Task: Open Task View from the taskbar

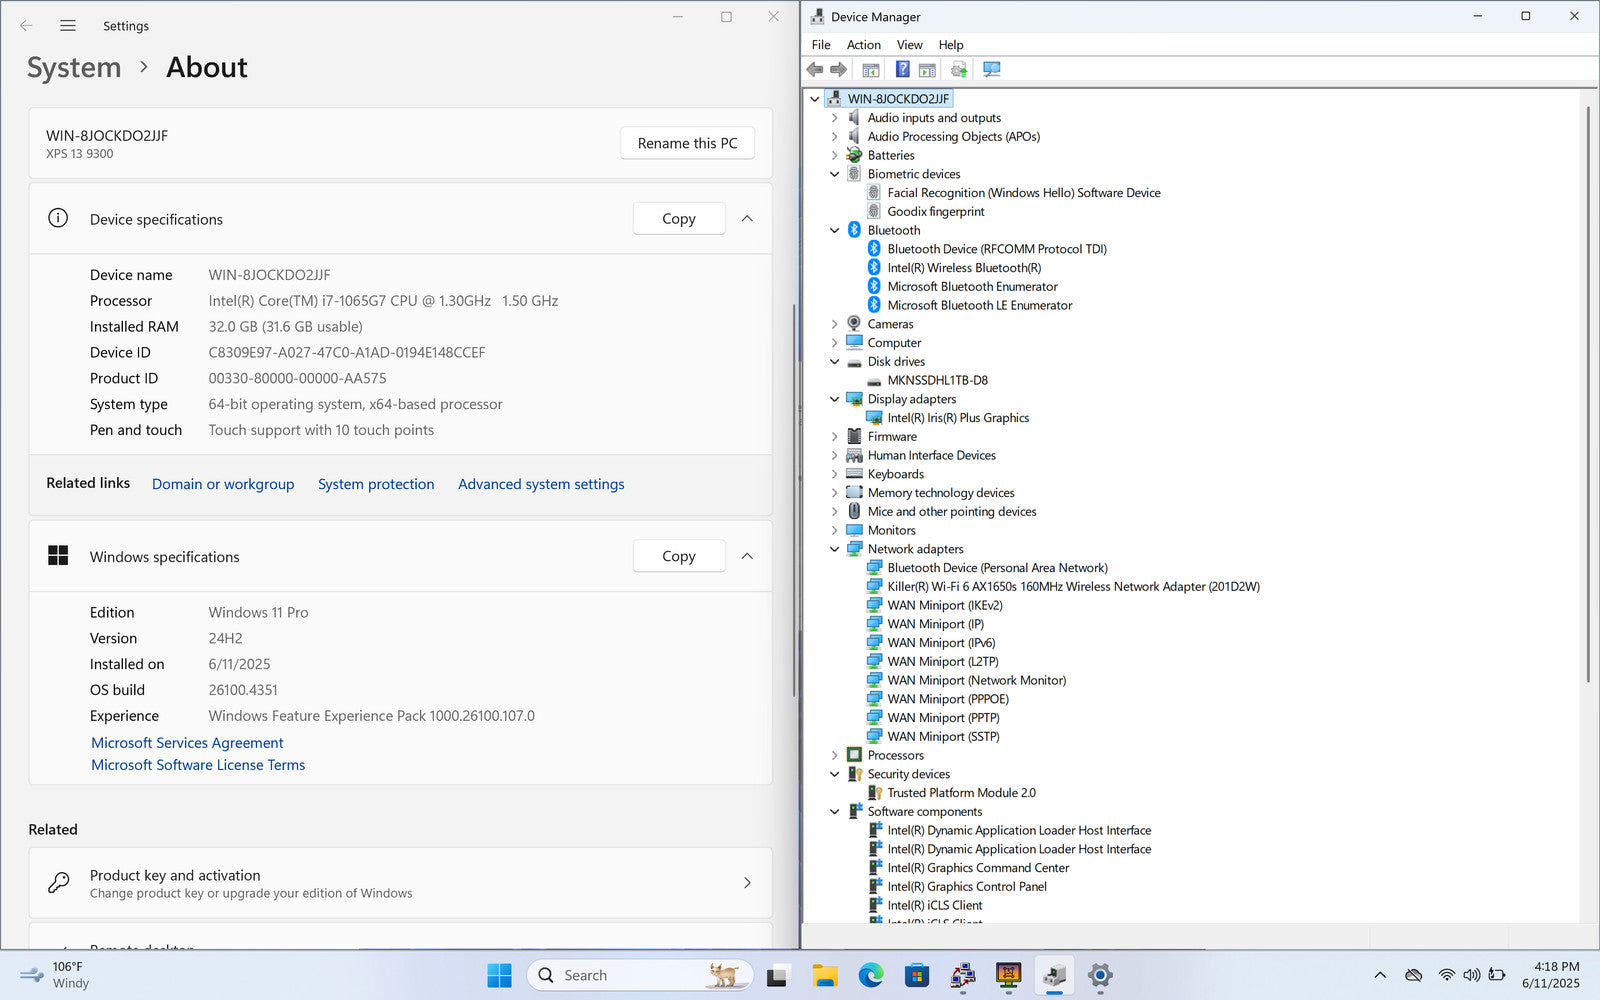Action: coord(777,975)
